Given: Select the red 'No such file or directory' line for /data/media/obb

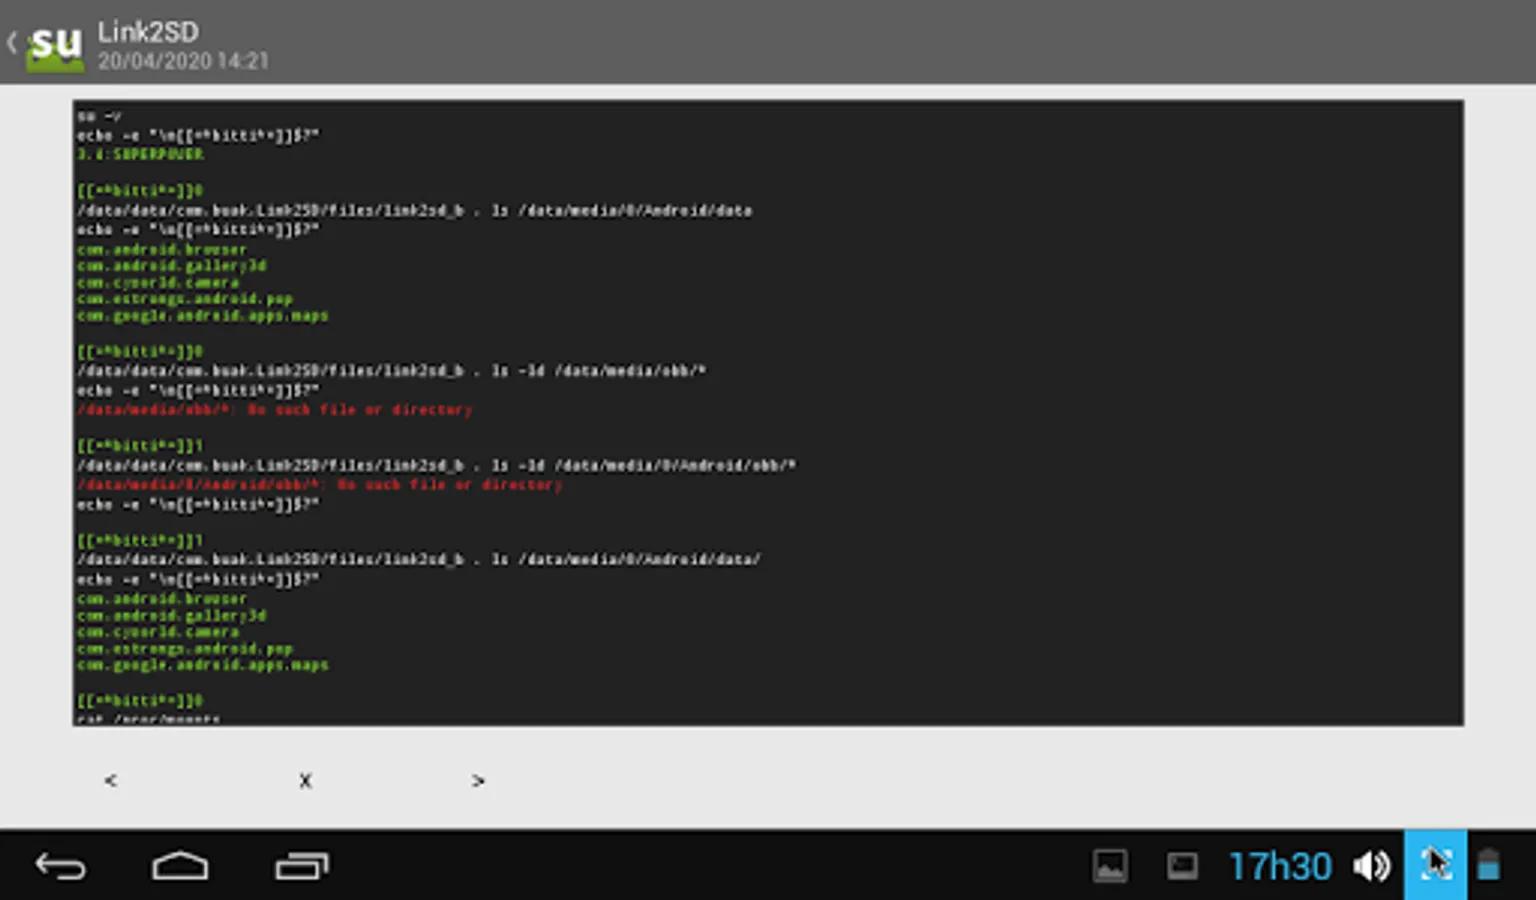Looking at the screenshot, I should coord(274,410).
